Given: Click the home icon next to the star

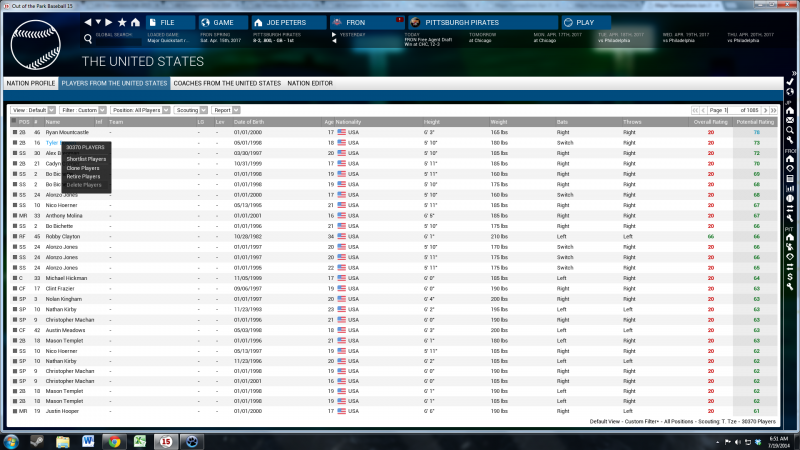Looking at the screenshot, I should [135, 22].
